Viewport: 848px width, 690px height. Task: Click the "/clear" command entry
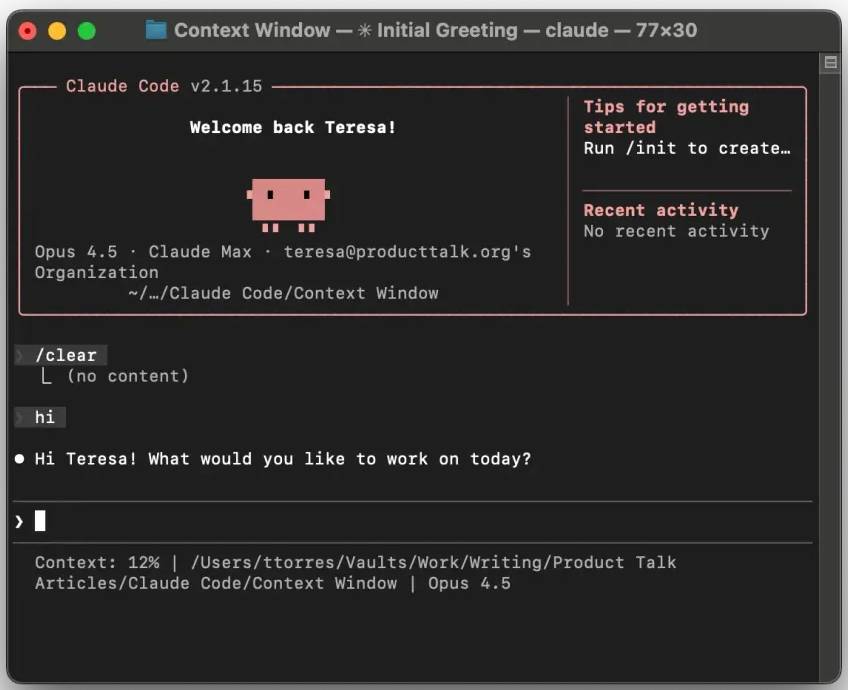click(61, 355)
